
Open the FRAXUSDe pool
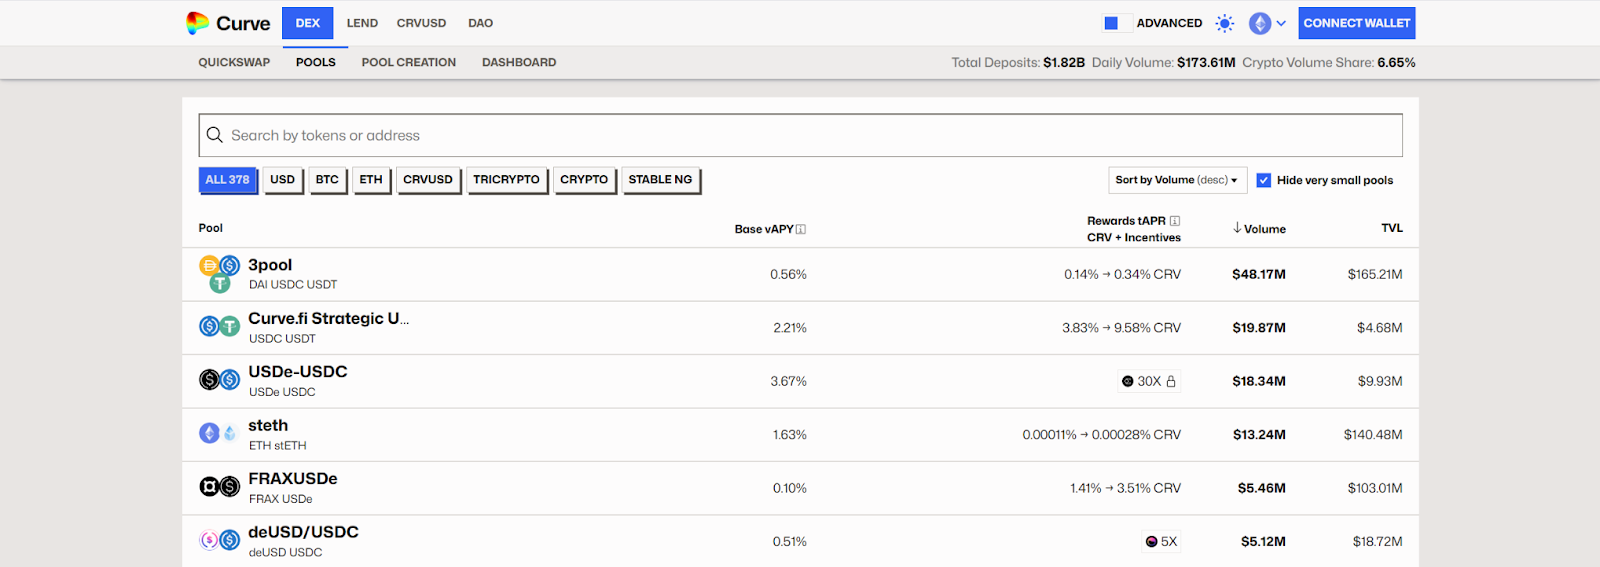tap(800, 488)
